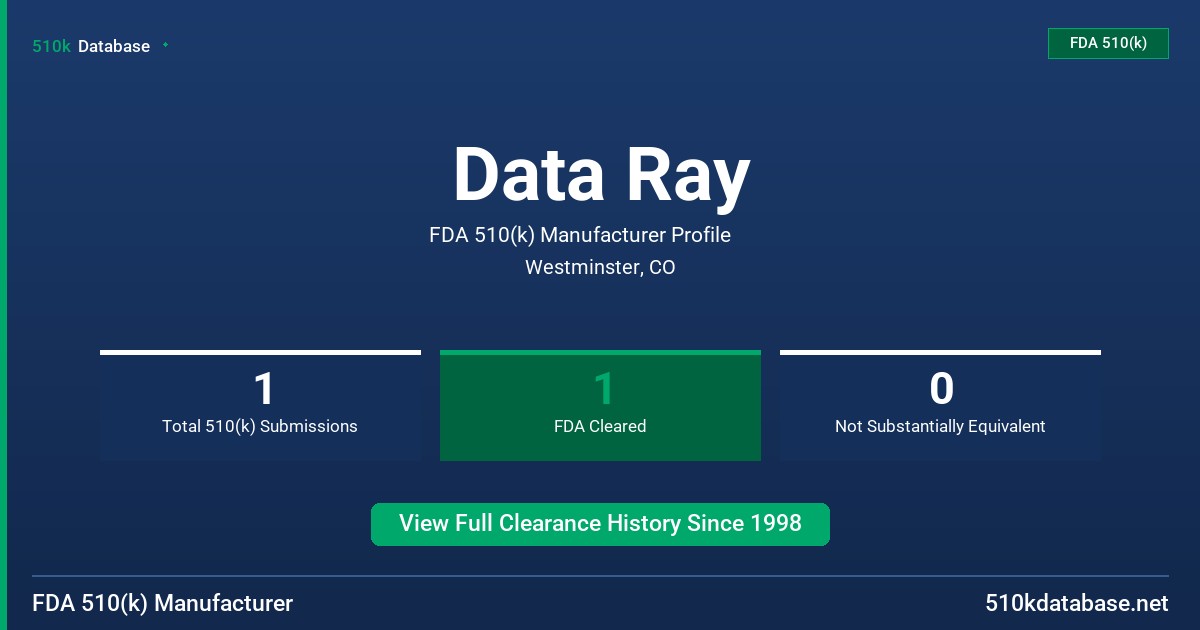Open View Full Clearance History Since 1998
This screenshot has height=630, width=1200.
(600, 524)
